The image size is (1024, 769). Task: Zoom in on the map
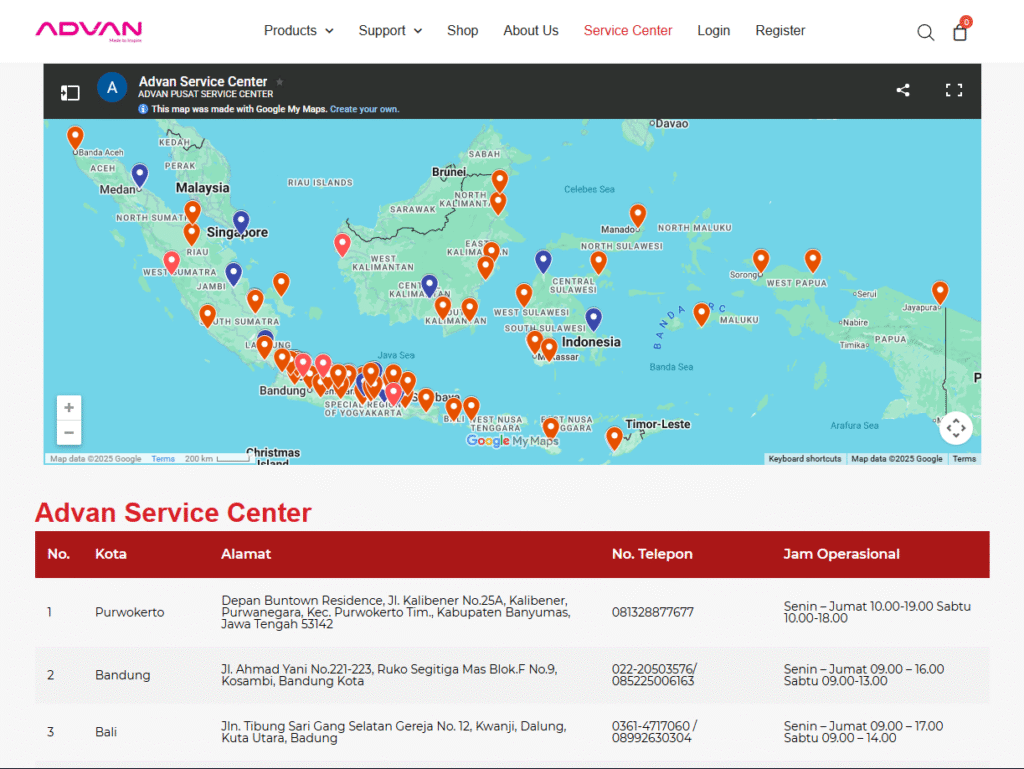69,408
